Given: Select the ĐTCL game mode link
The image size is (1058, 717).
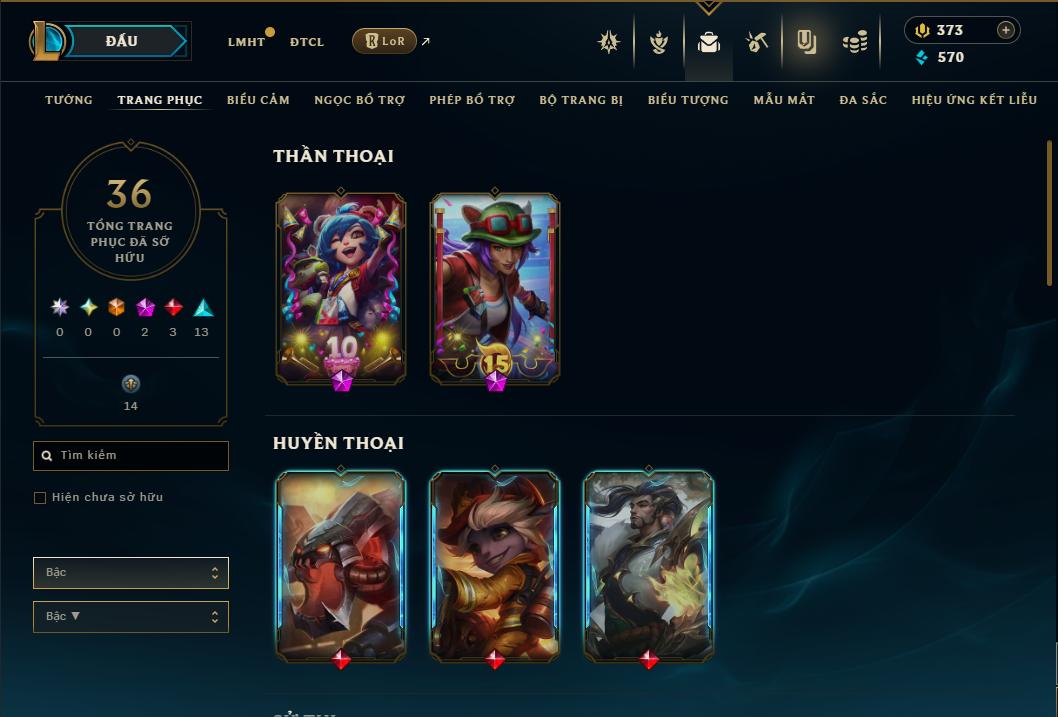Looking at the screenshot, I should click(x=307, y=42).
